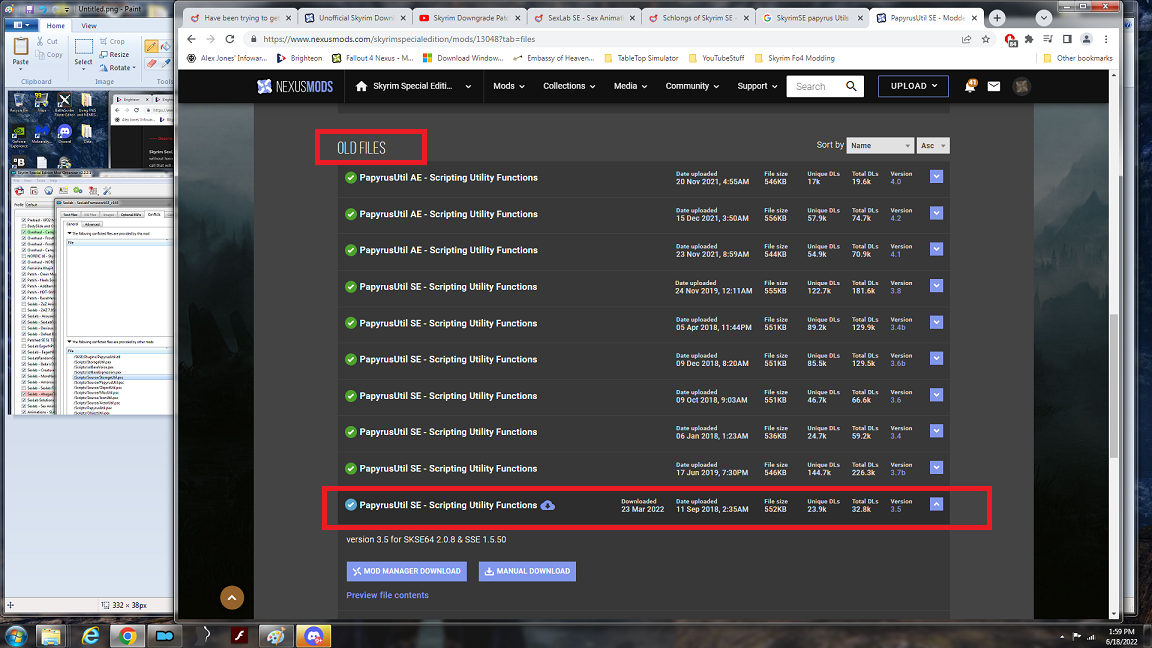This screenshot has width=1152, height=648.
Task: Open the Chrome extensions puzzle icon
Action: tap(1029, 39)
